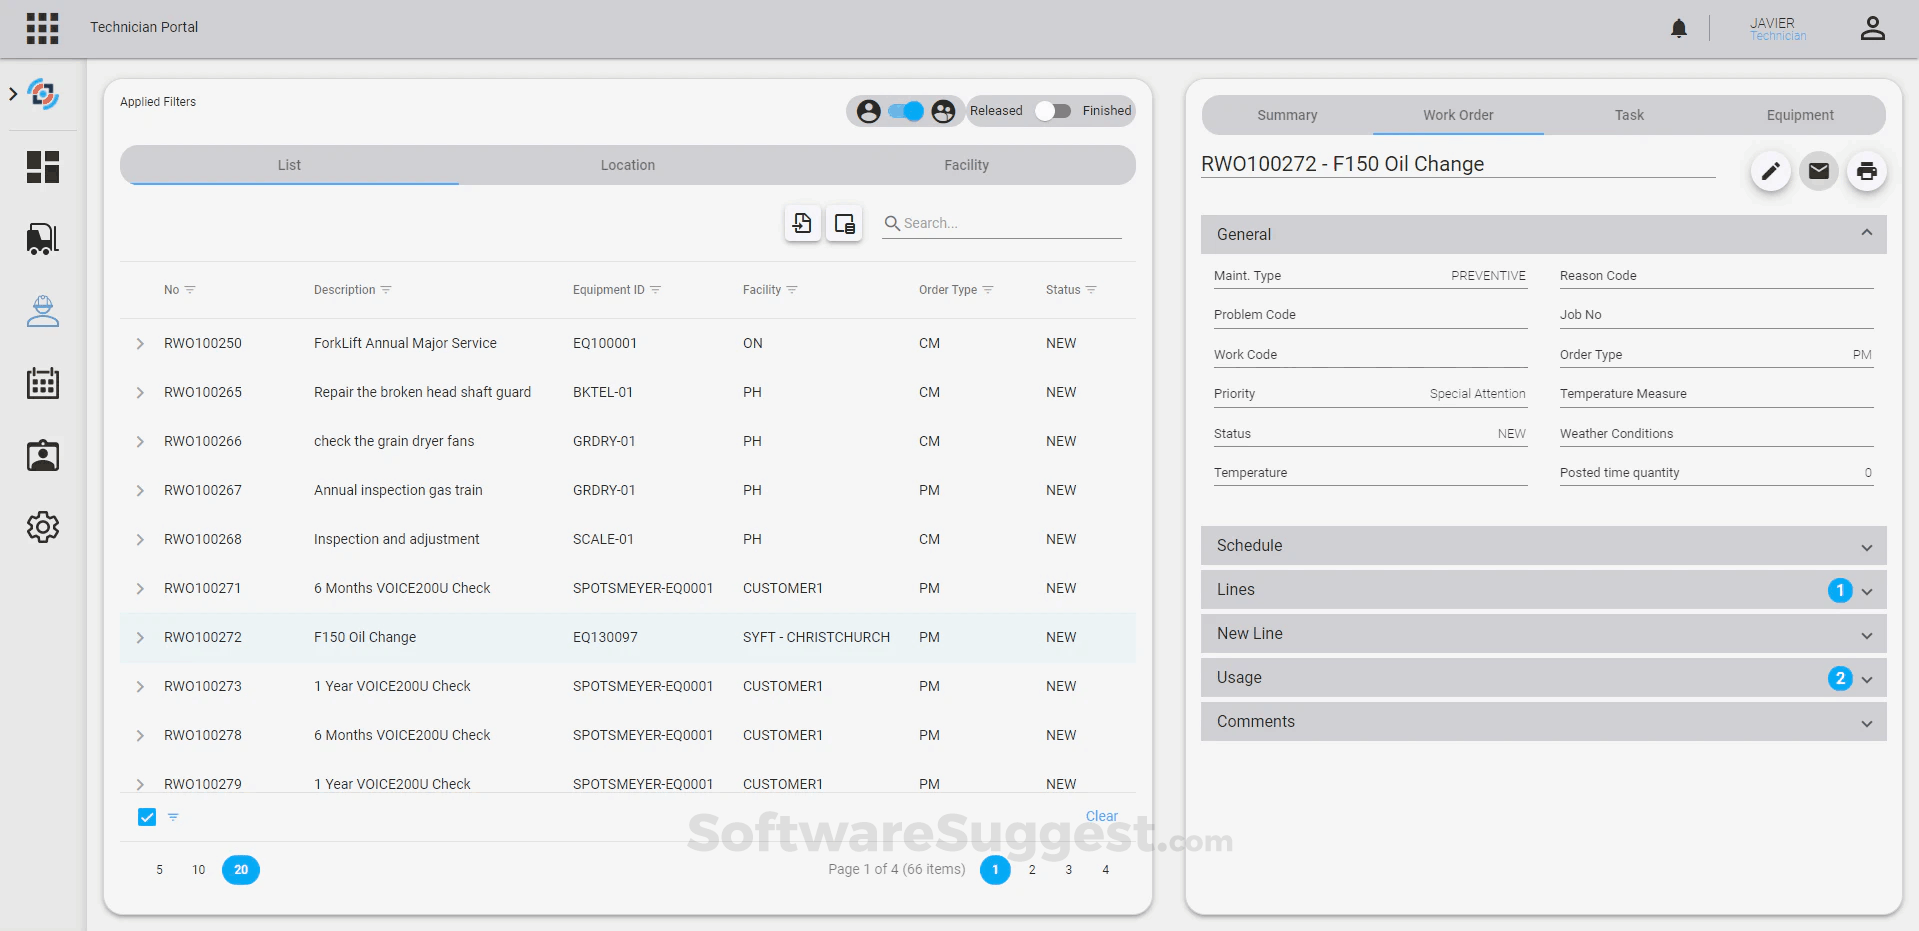This screenshot has height=931, width=1919.
Task: Open the settings gear in the sidebar
Action: [x=42, y=527]
